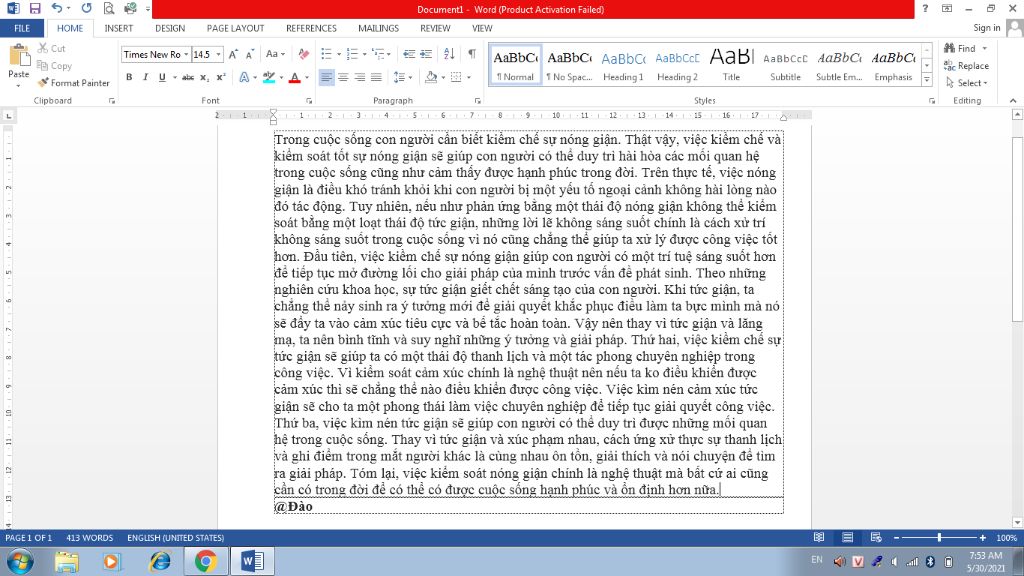Open the font name dropdown
The height and width of the screenshot is (576, 1024).
click(x=186, y=54)
